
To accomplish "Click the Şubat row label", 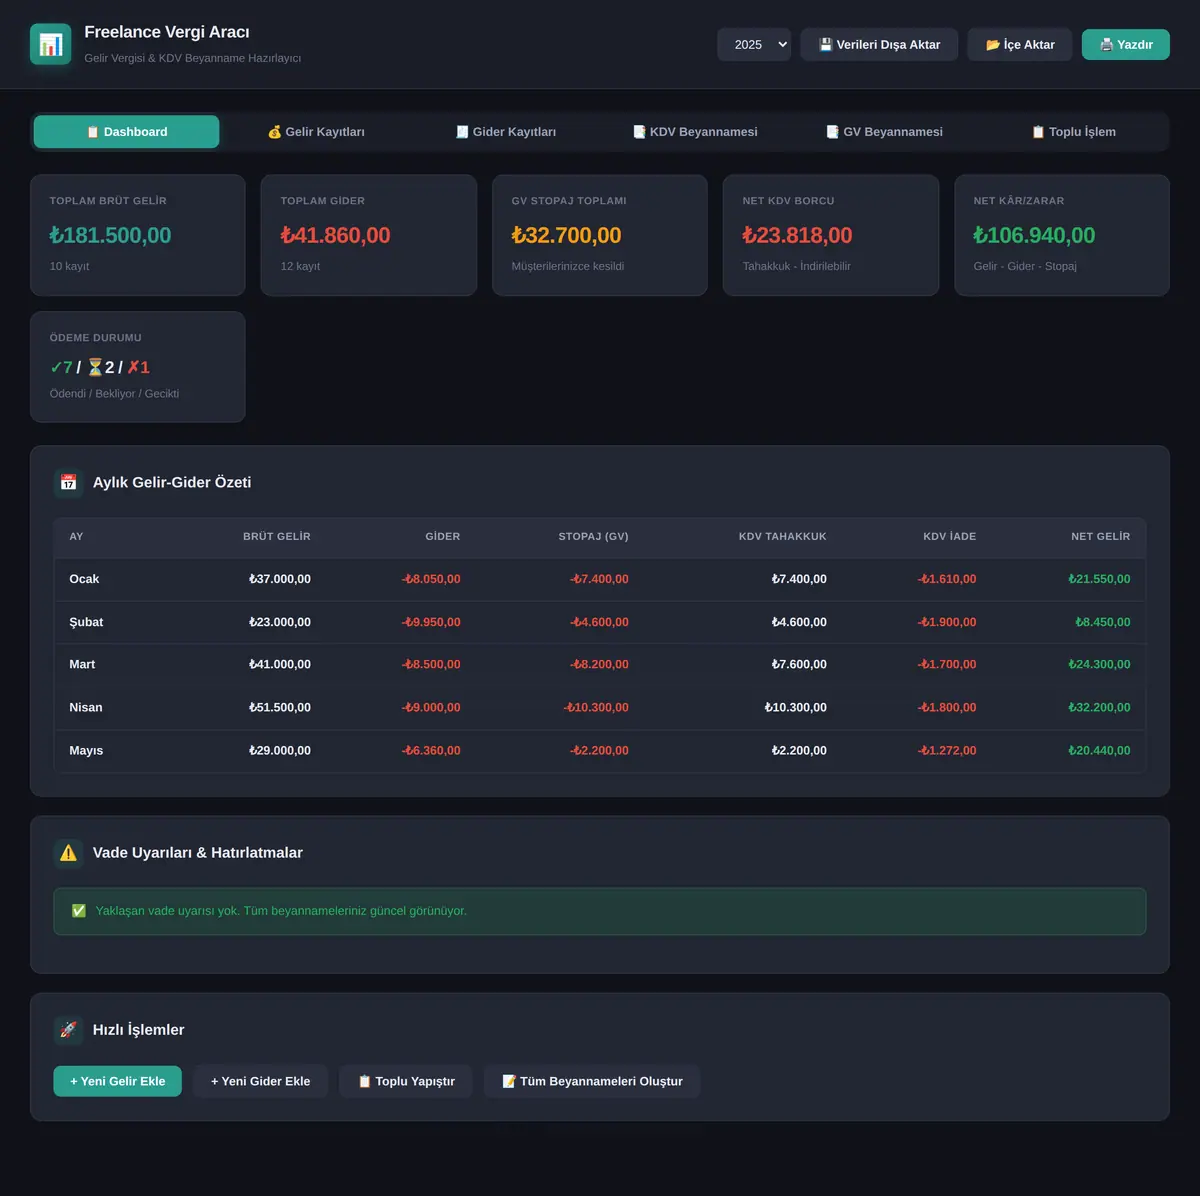I will [x=86, y=622].
